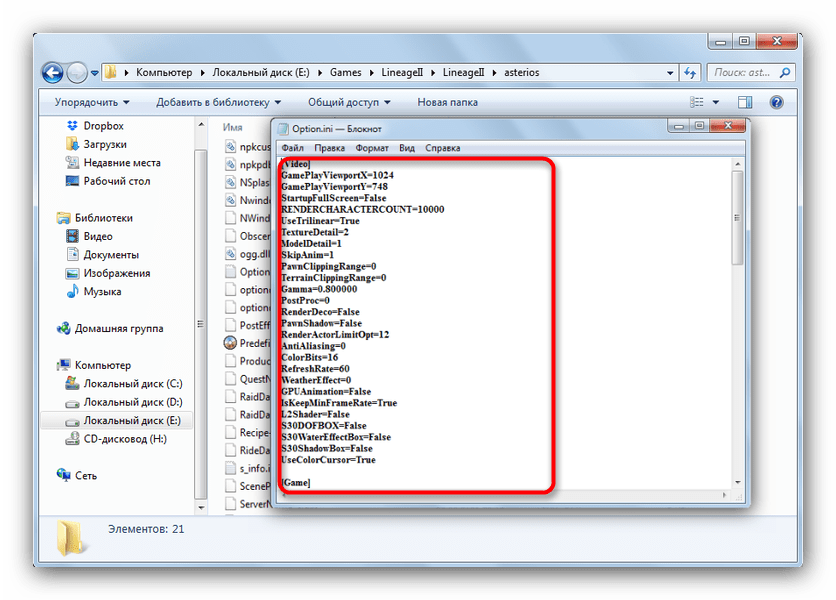This screenshot has height=600, width=836.
Task: Select Компьютер in the navigation pane
Action: [94, 365]
